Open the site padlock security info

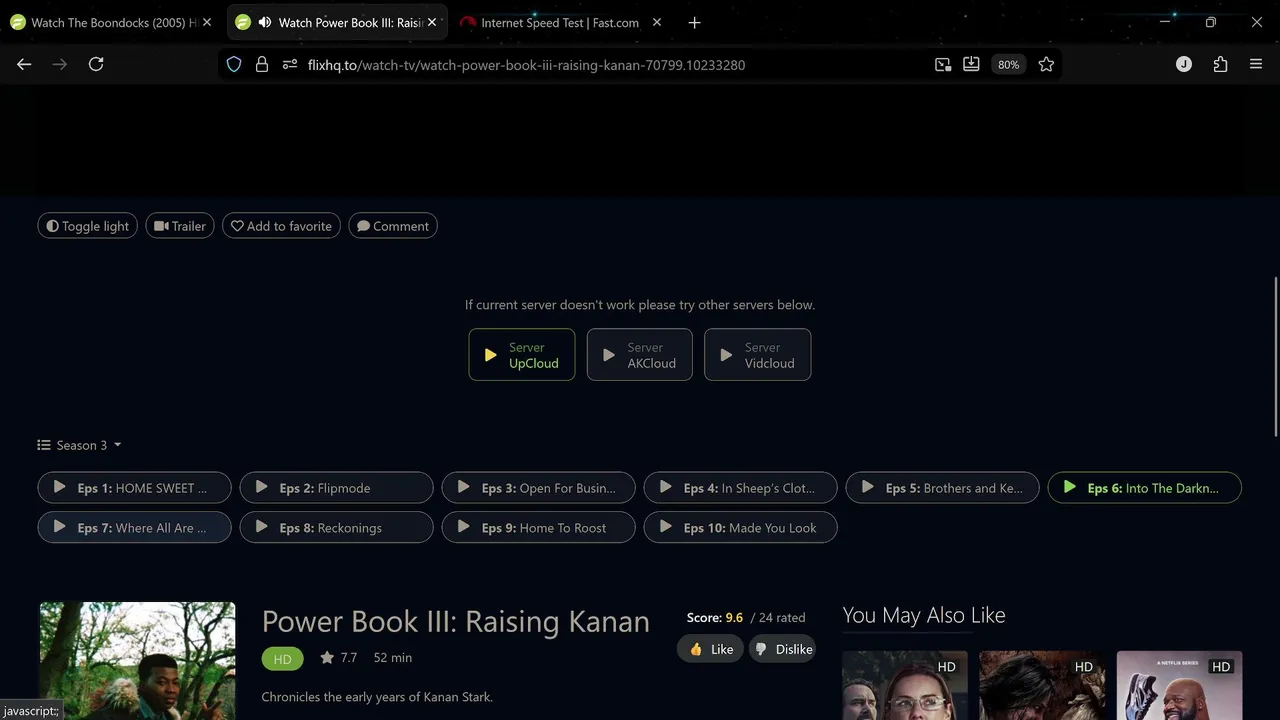click(x=262, y=64)
